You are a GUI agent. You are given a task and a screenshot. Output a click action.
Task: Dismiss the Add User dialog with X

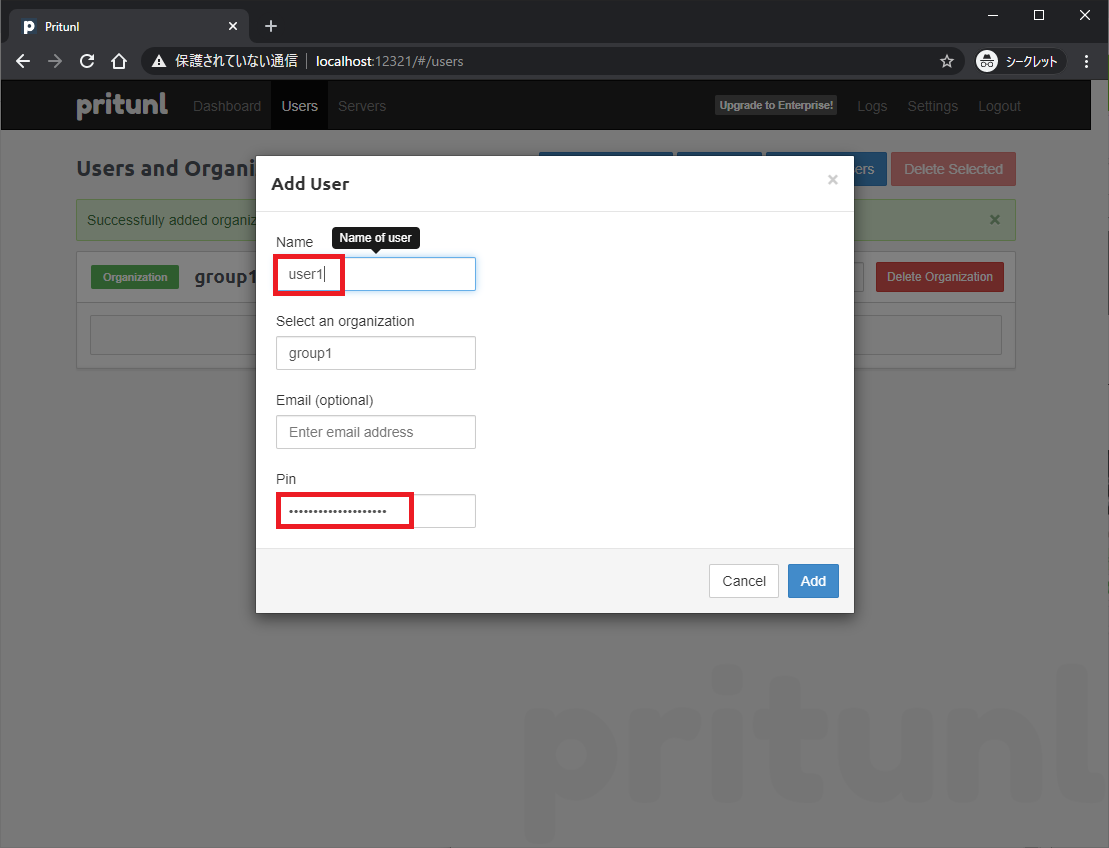(832, 180)
